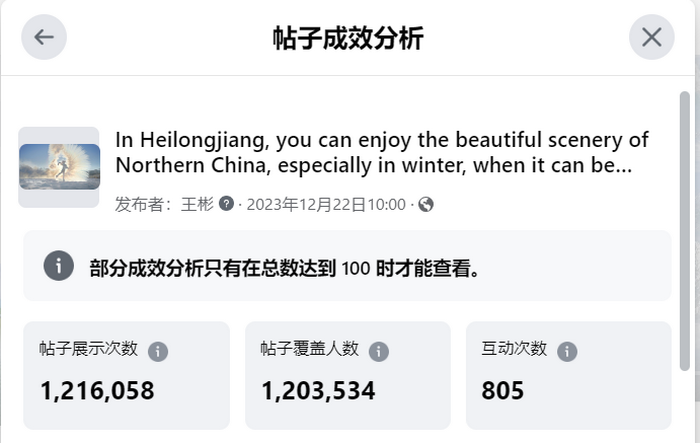Click the impressions value 1,216,058
Image resolution: width=700 pixels, height=443 pixels.
point(97,391)
